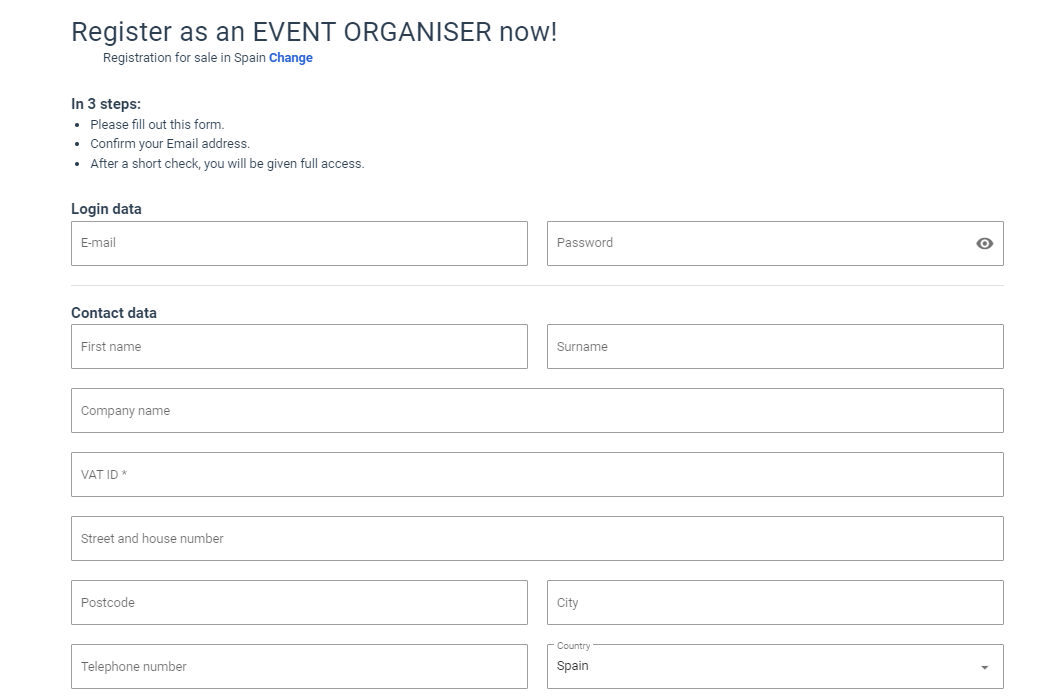The width and height of the screenshot is (1044, 700).
Task: Click the Telephone number field
Action: [299, 667]
